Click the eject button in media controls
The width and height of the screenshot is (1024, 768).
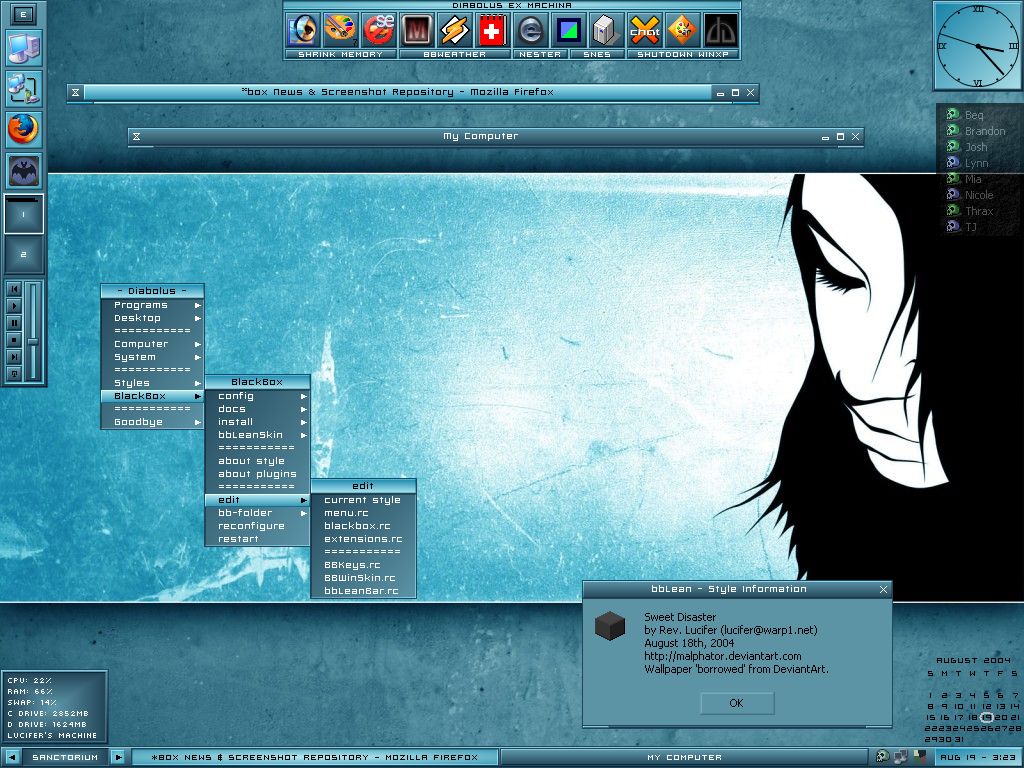click(x=14, y=374)
